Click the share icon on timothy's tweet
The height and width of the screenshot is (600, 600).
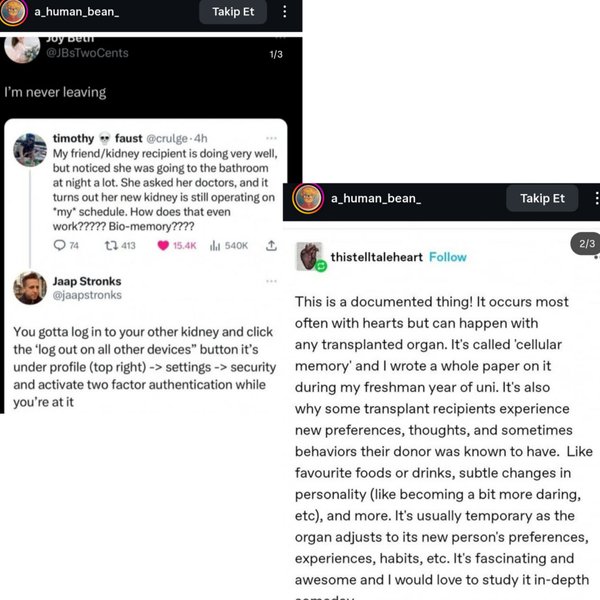coord(271,245)
